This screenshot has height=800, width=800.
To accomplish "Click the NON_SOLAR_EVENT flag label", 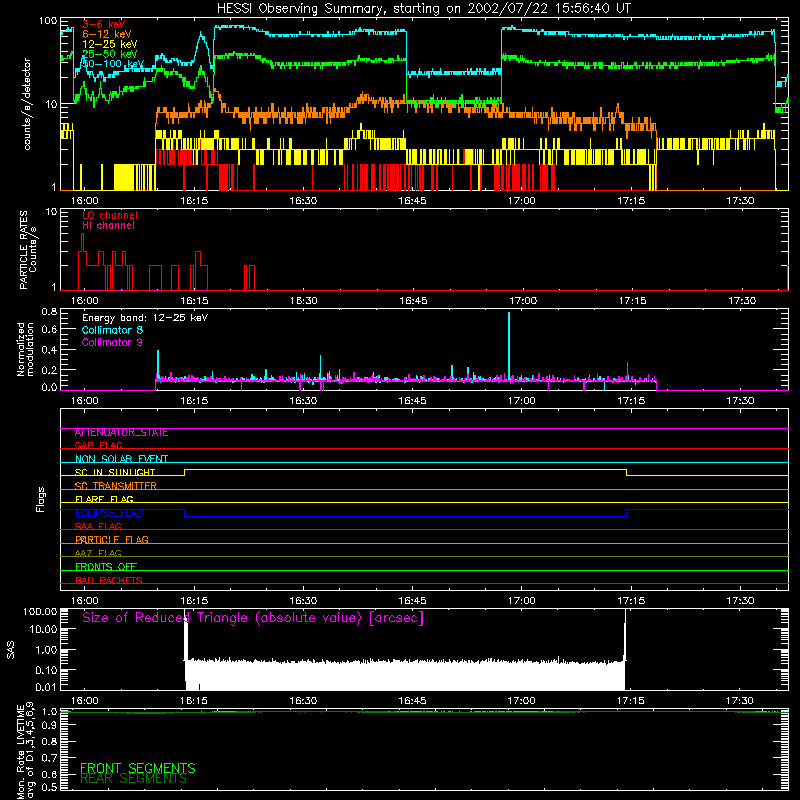I will pos(121,459).
